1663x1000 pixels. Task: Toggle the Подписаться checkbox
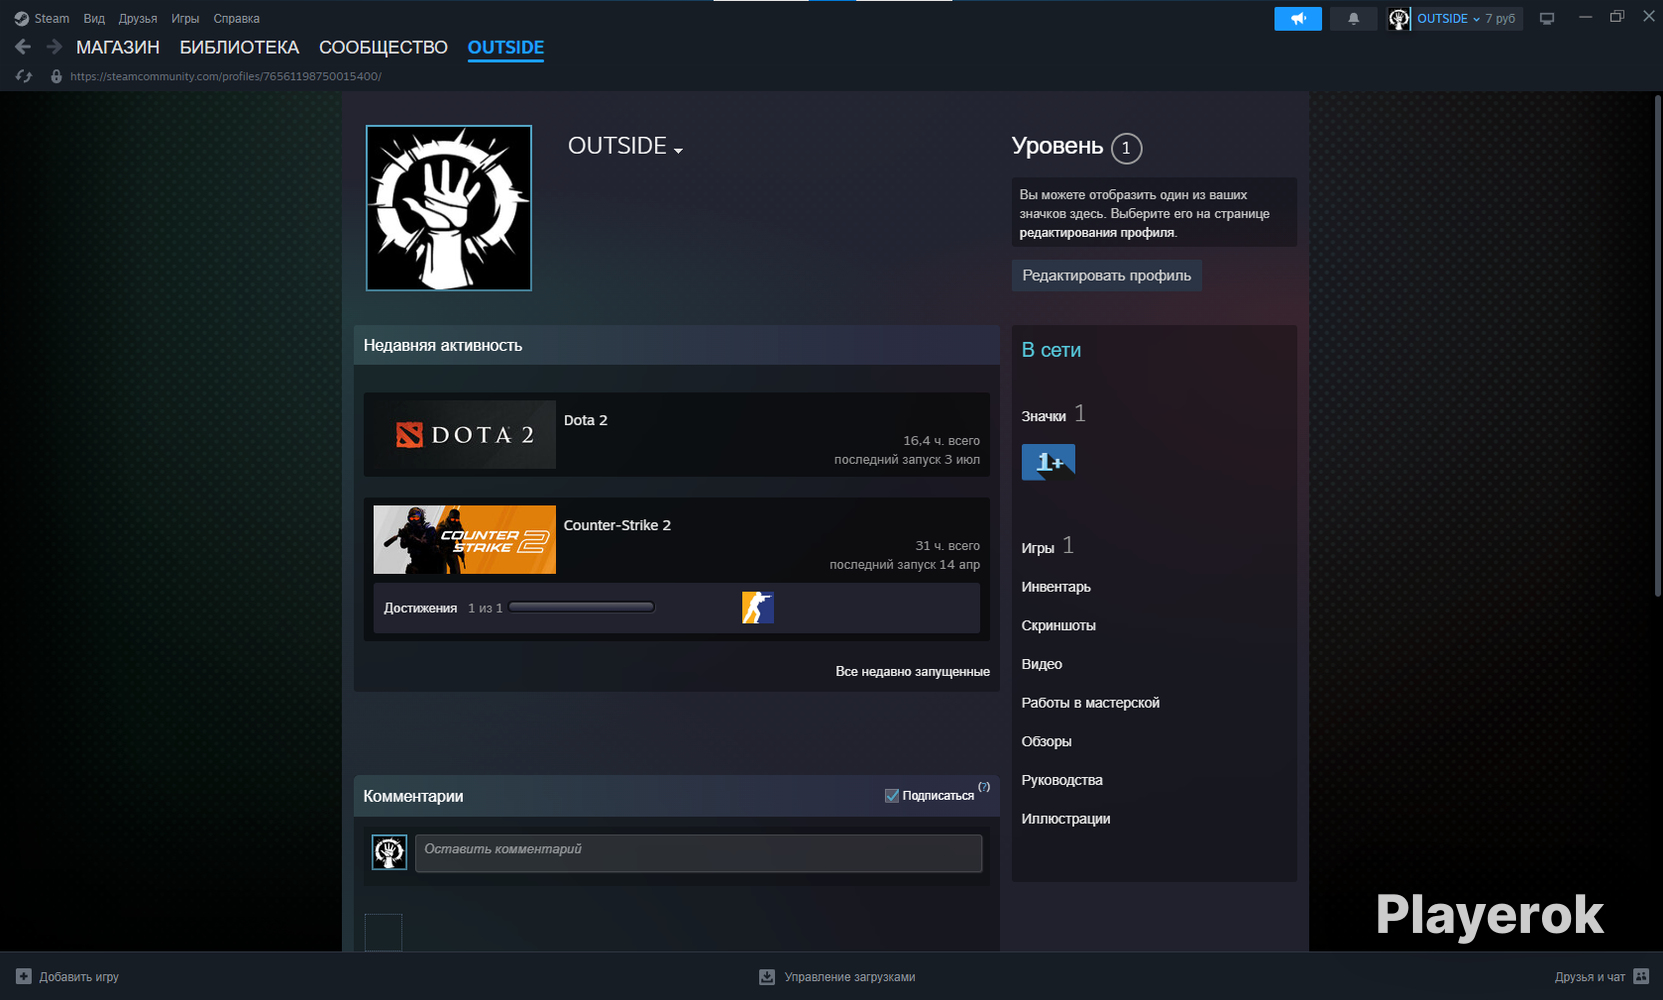point(892,796)
